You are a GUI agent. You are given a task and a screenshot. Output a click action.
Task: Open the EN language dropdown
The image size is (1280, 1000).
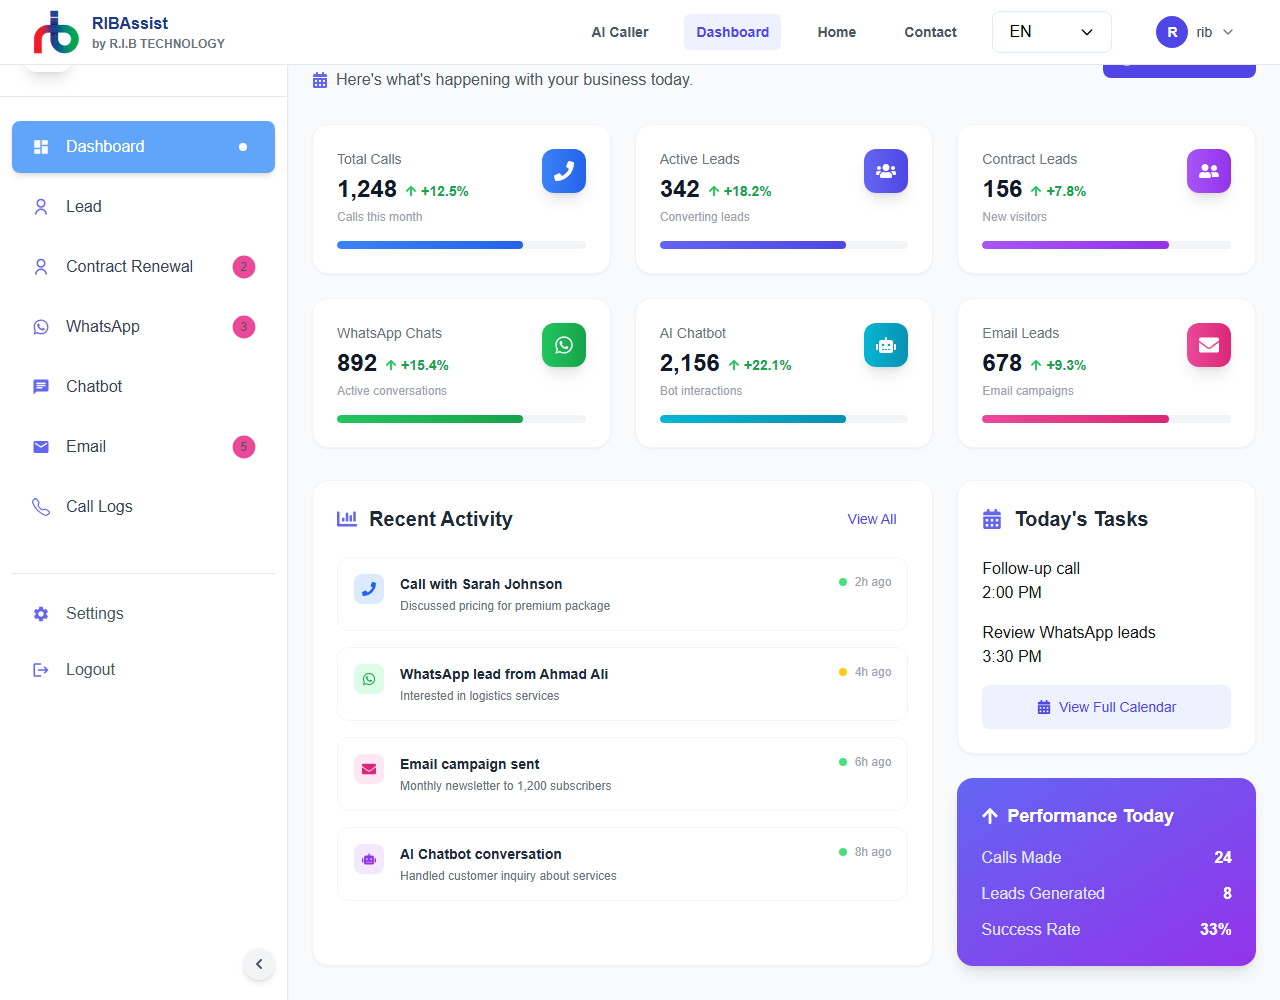click(x=1051, y=32)
